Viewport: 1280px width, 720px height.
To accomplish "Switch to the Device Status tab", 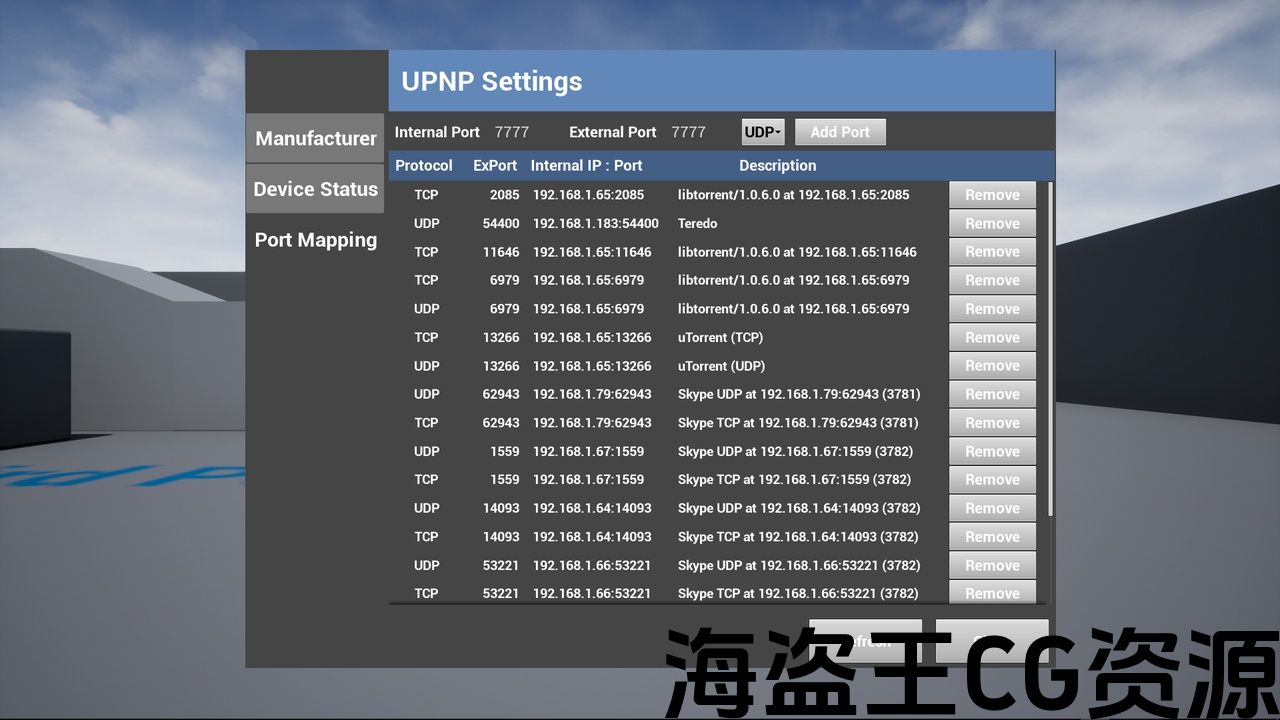I will click(315, 189).
